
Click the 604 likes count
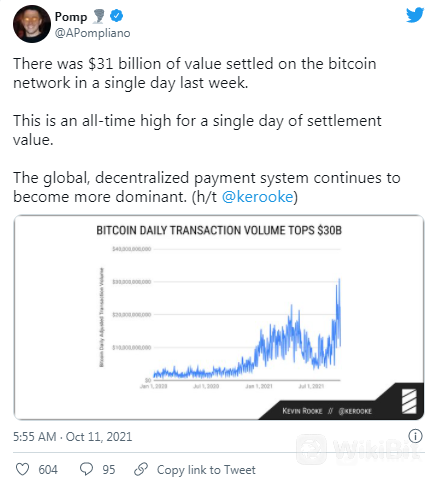[x=48, y=470]
